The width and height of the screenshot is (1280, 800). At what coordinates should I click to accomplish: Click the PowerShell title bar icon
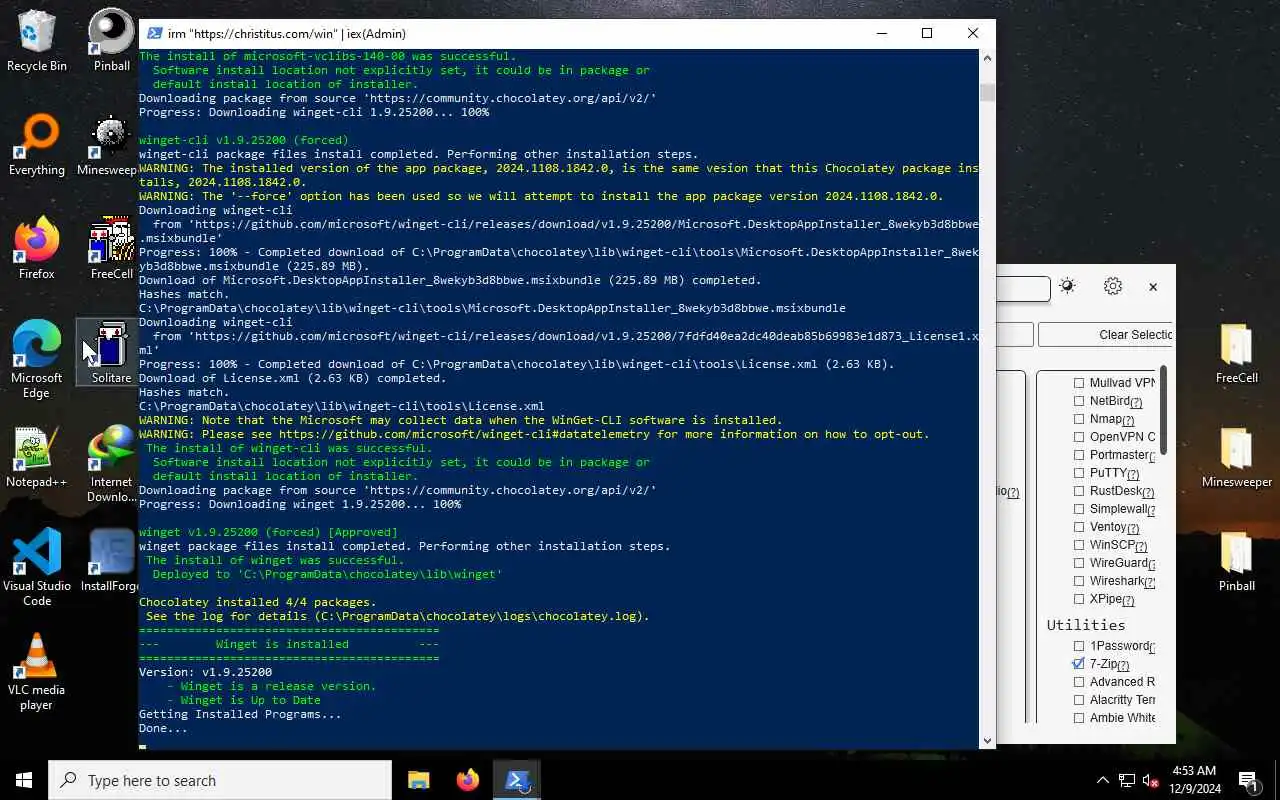pos(155,33)
